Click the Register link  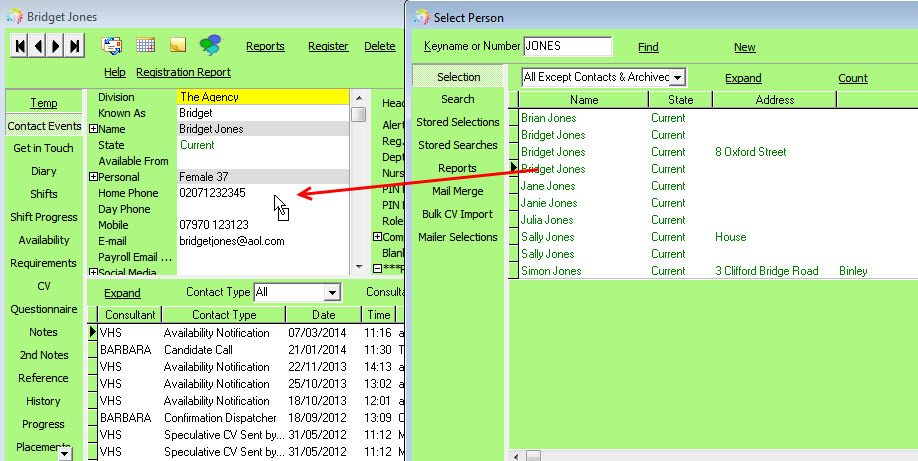pyautogui.click(x=328, y=46)
